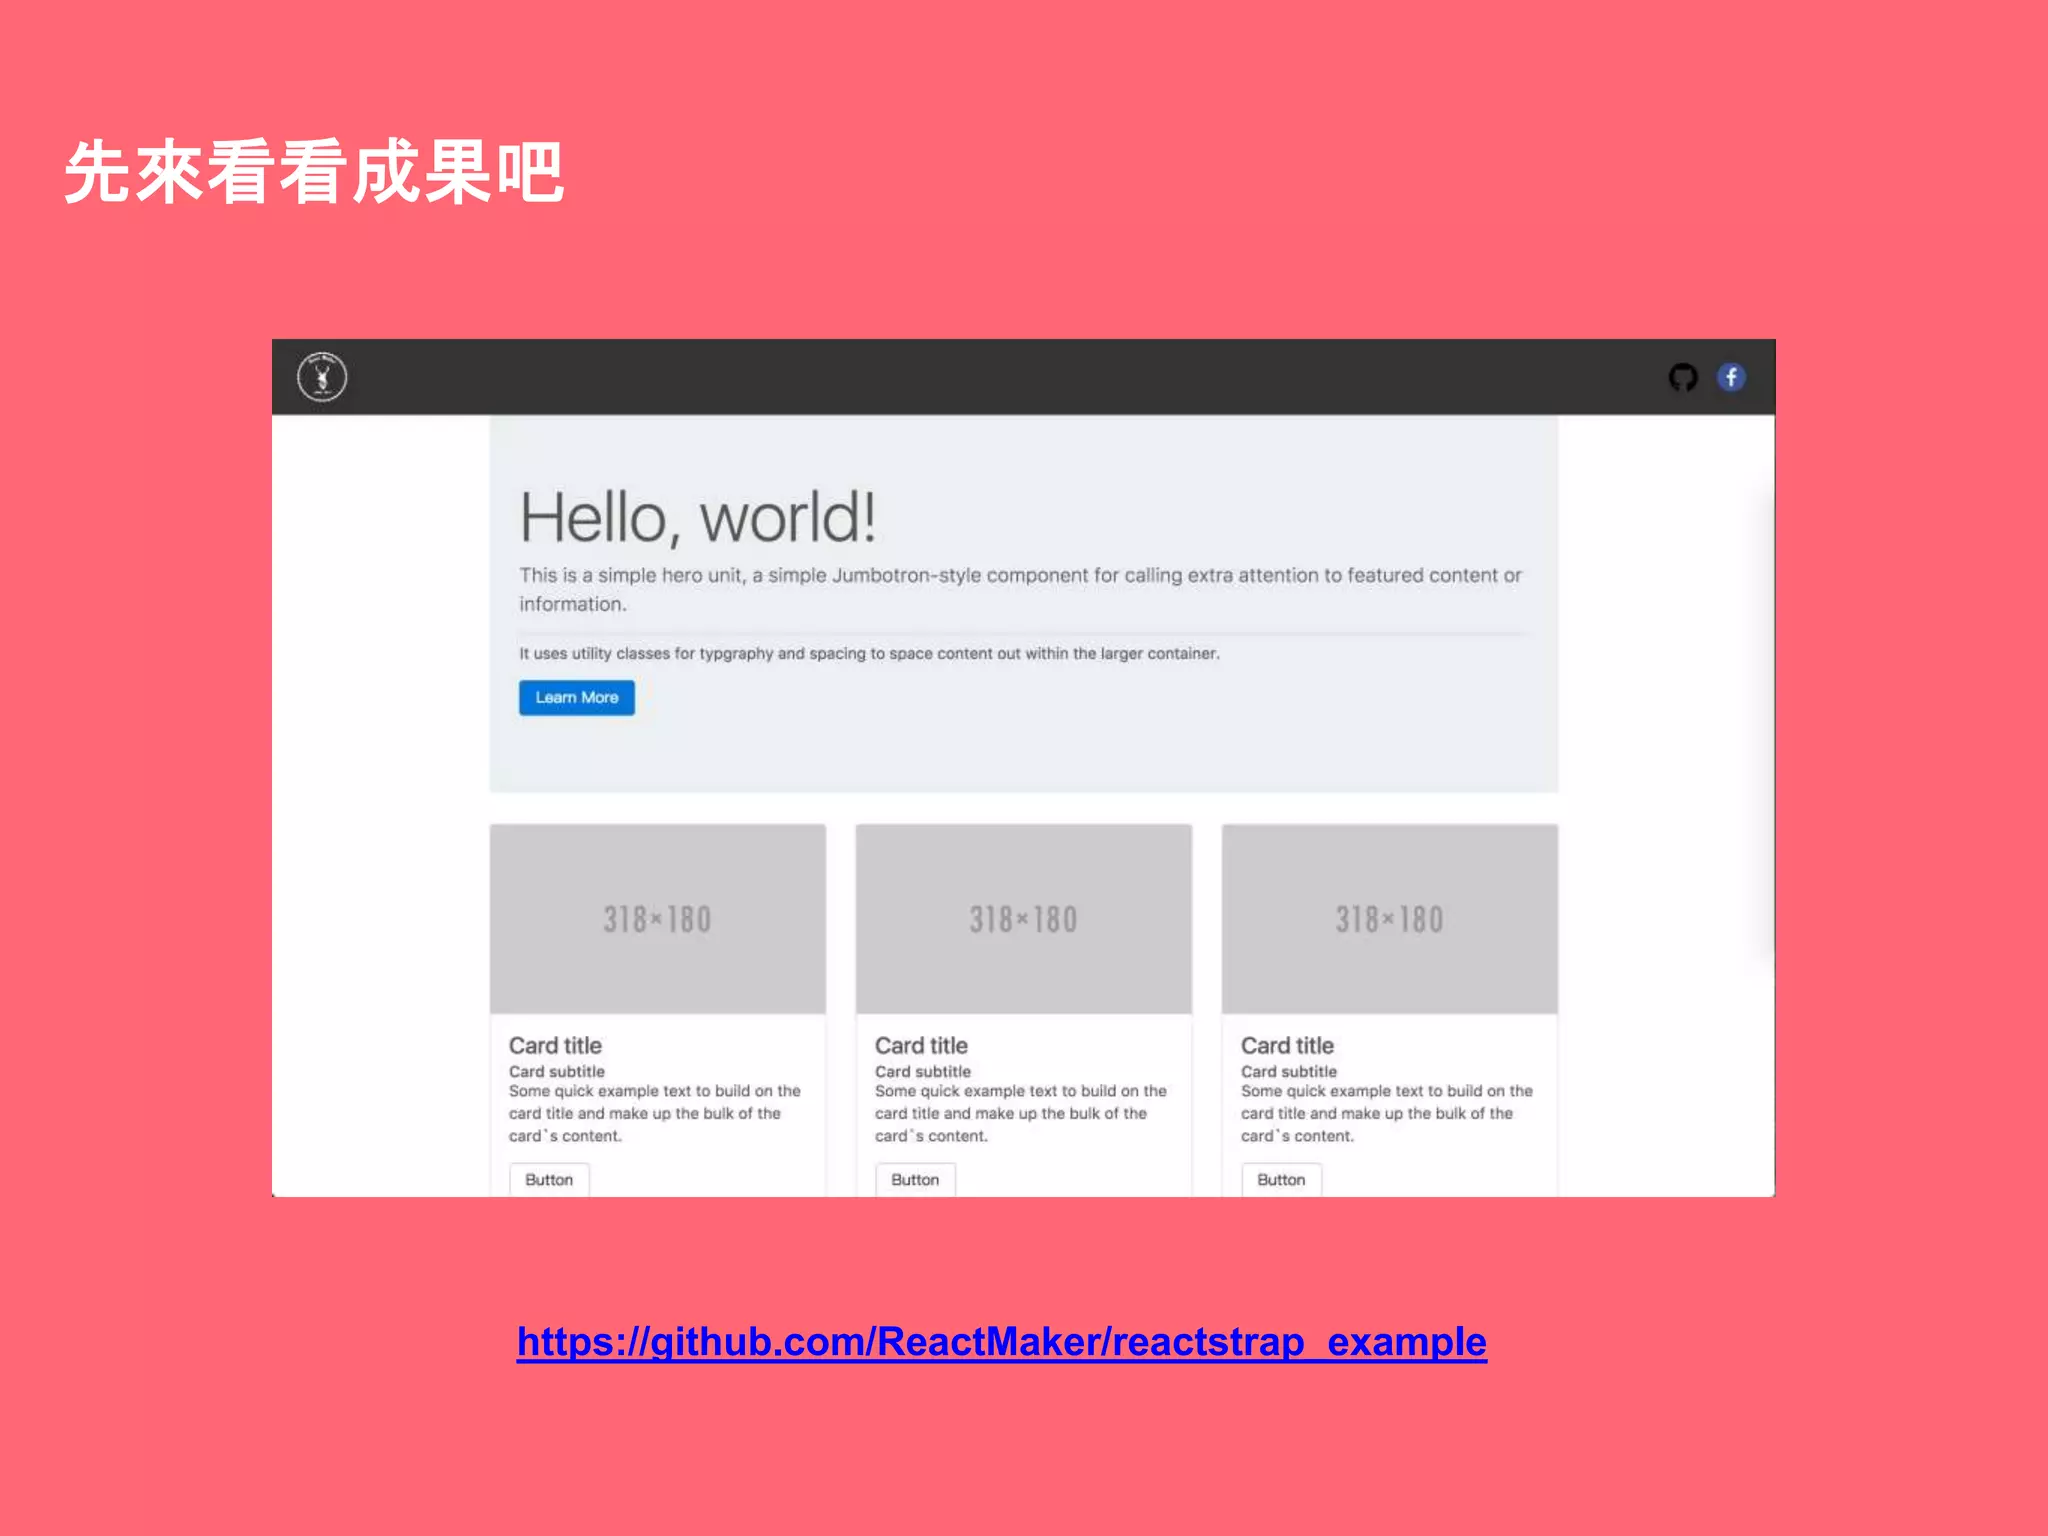The image size is (2048, 1536).
Task: Click the middle card's Button
Action: tap(915, 1179)
